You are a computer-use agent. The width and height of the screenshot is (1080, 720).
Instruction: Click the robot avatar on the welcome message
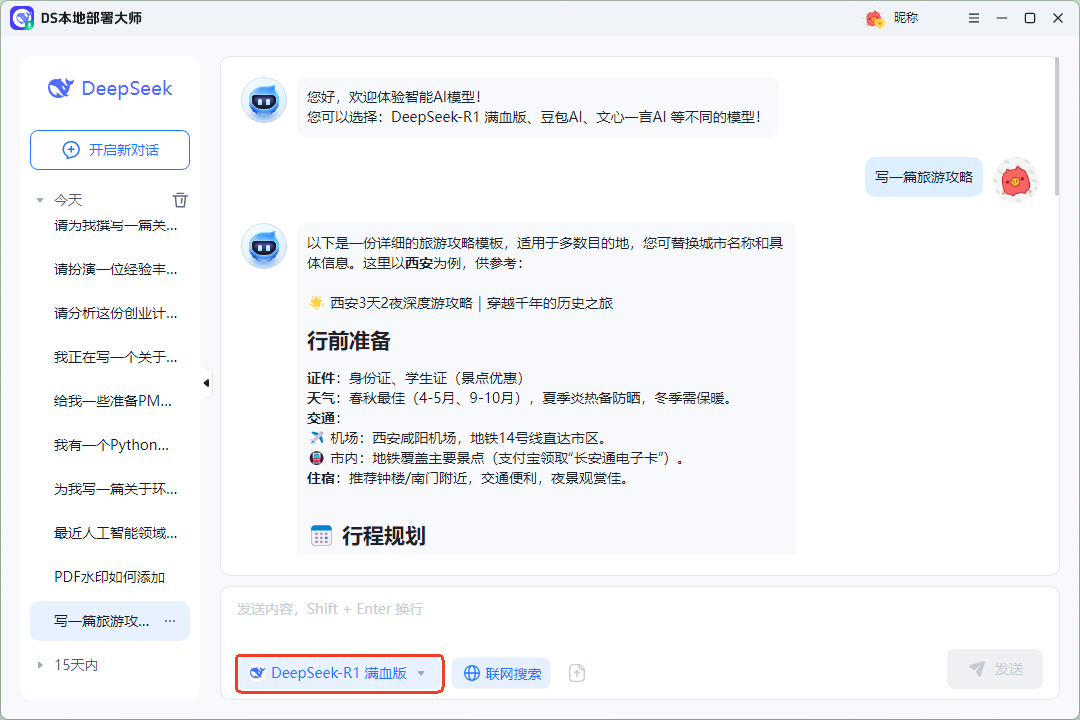(x=263, y=100)
